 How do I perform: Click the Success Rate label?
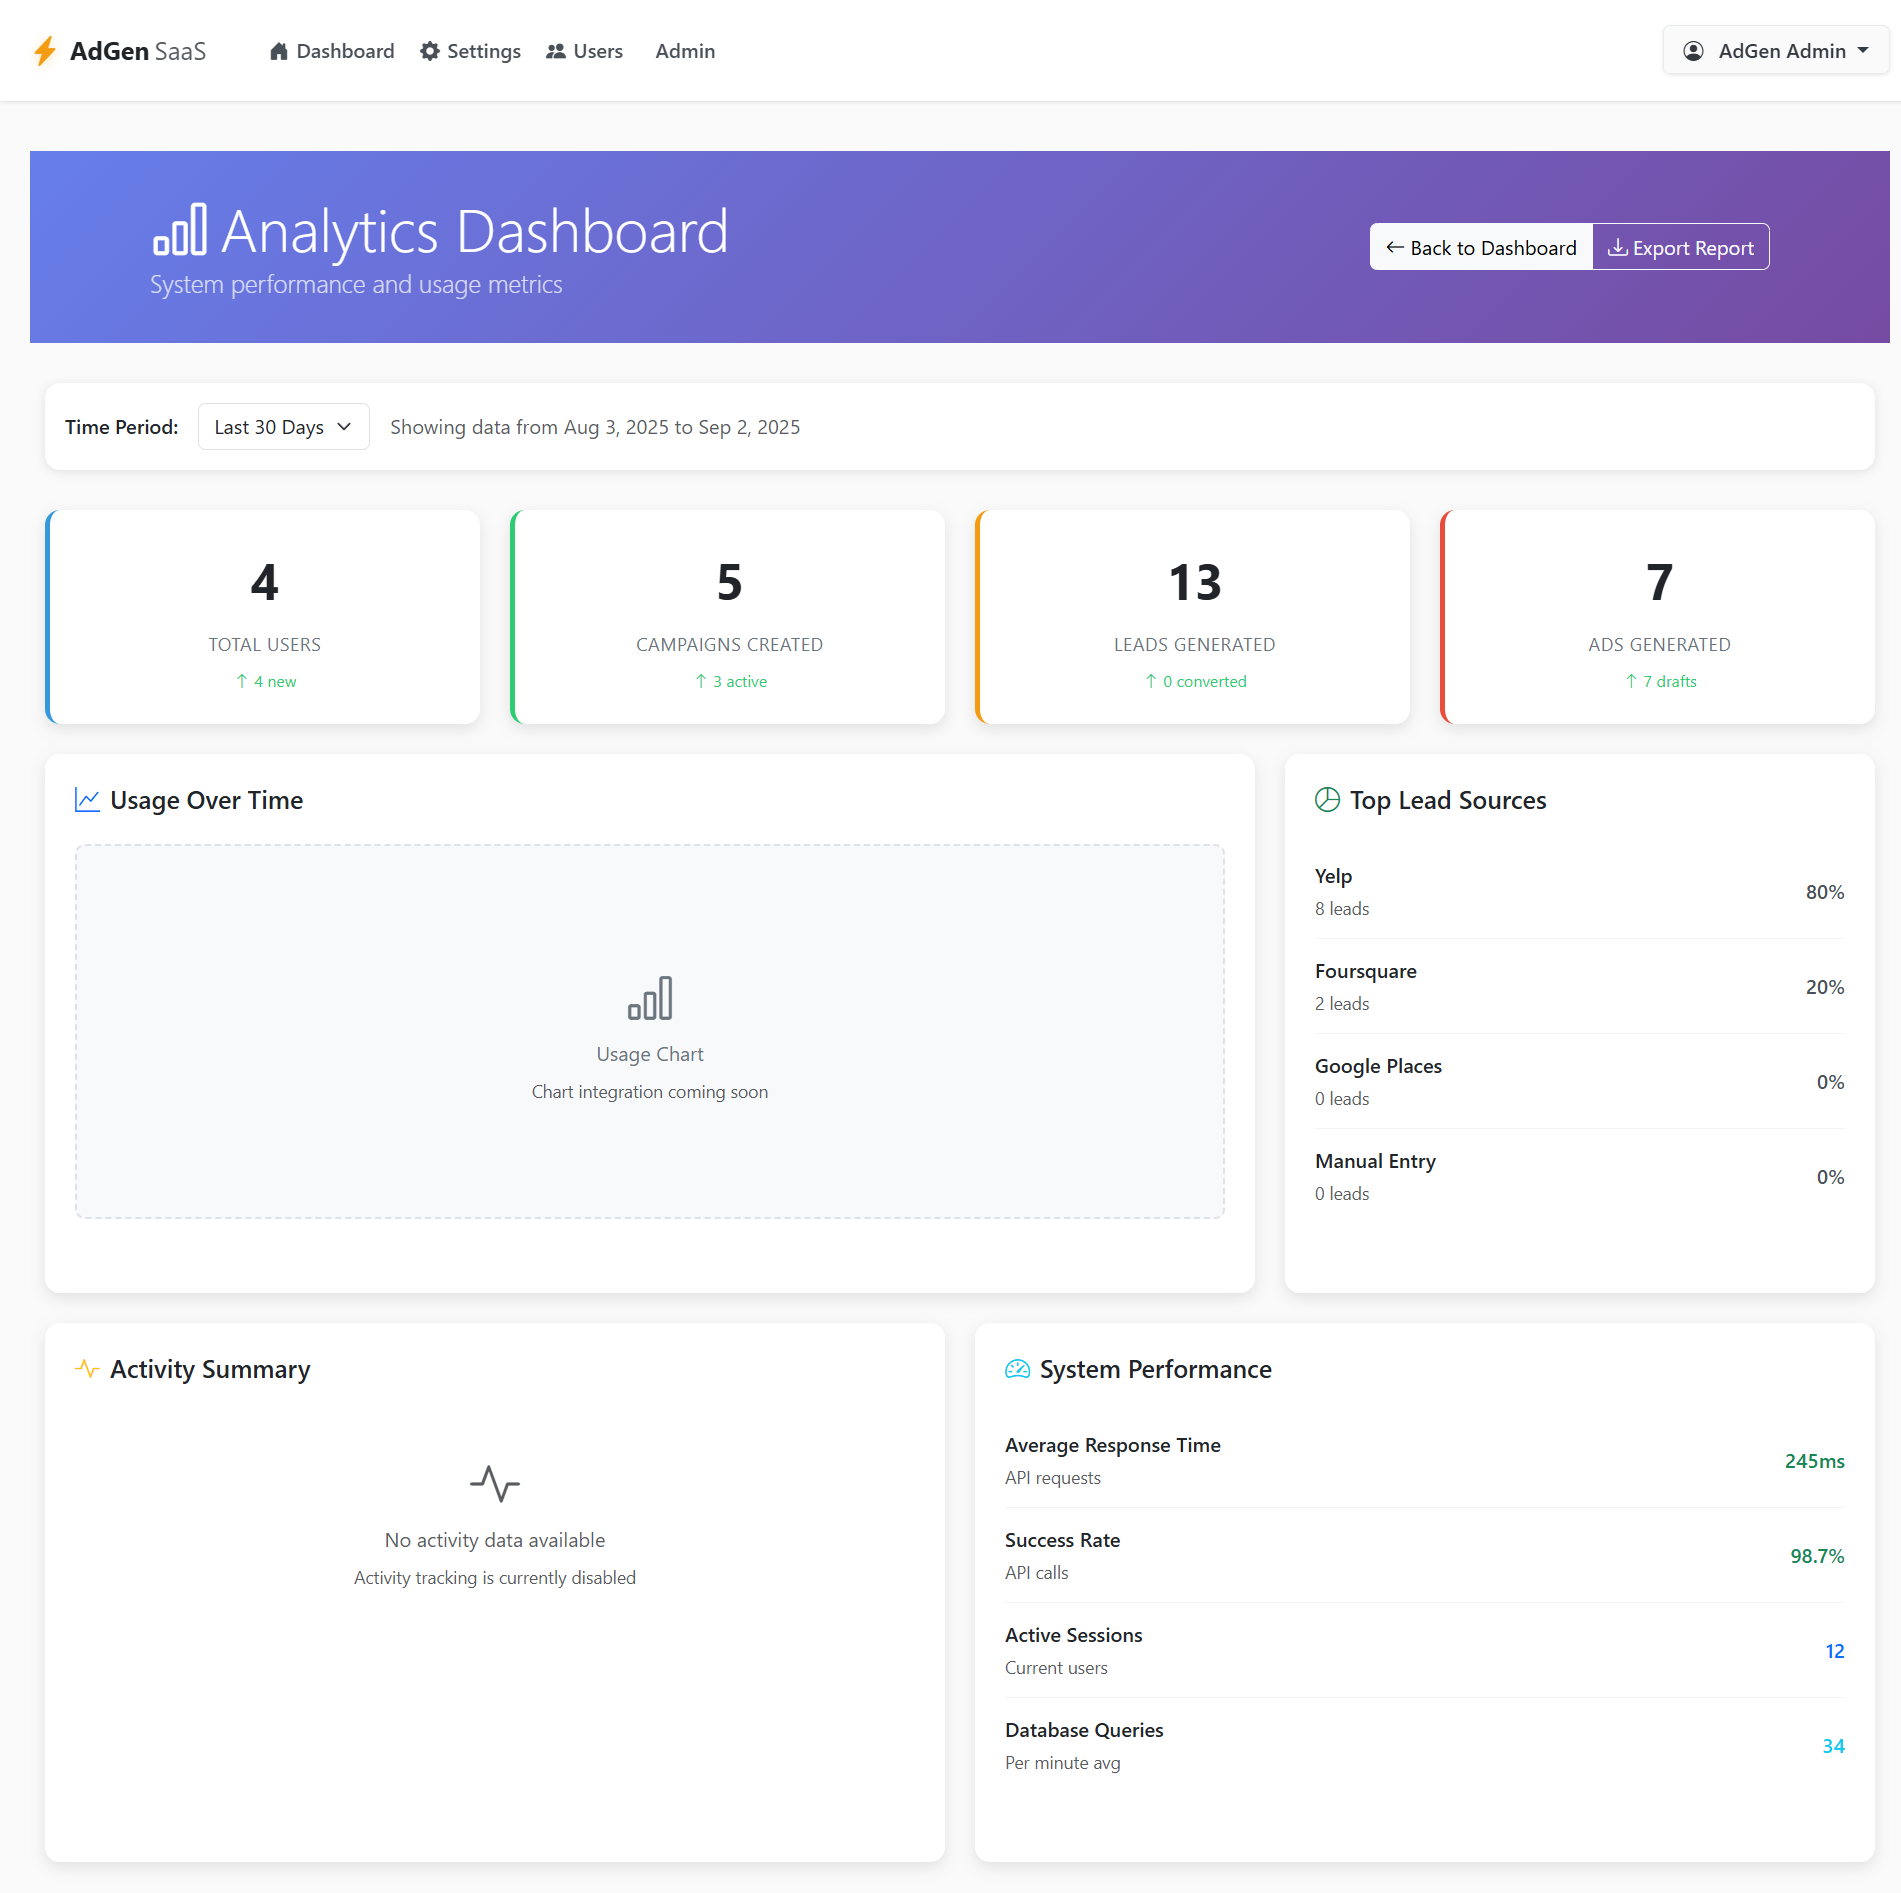pyautogui.click(x=1062, y=1540)
